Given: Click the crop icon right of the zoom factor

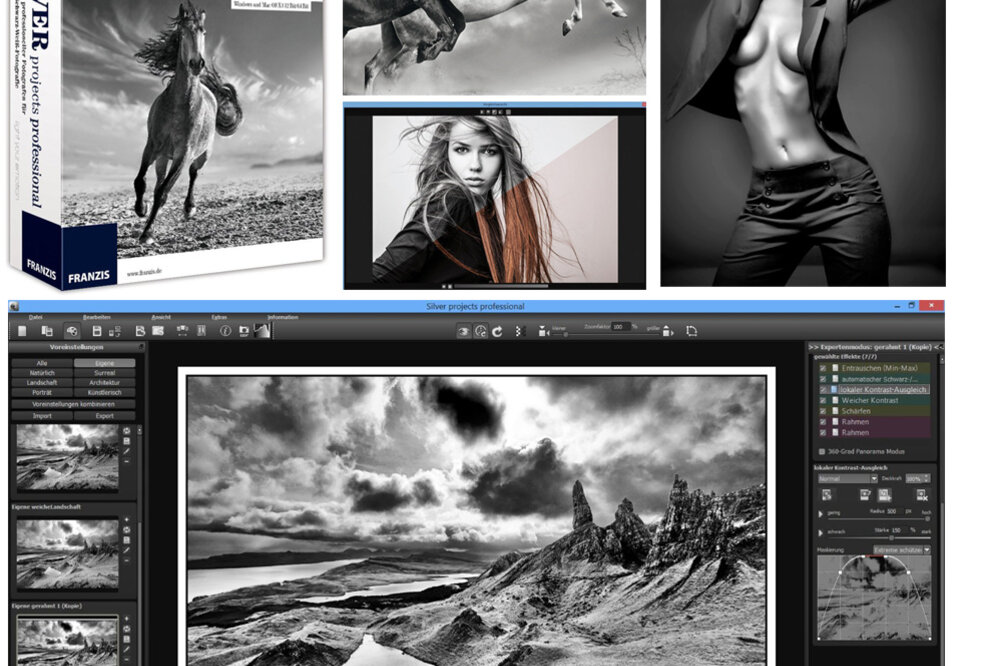Looking at the screenshot, I should [x=690, y=330].
